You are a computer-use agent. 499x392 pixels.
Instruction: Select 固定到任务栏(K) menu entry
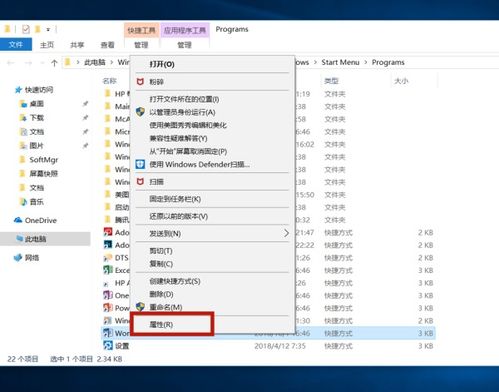(175, 199)
